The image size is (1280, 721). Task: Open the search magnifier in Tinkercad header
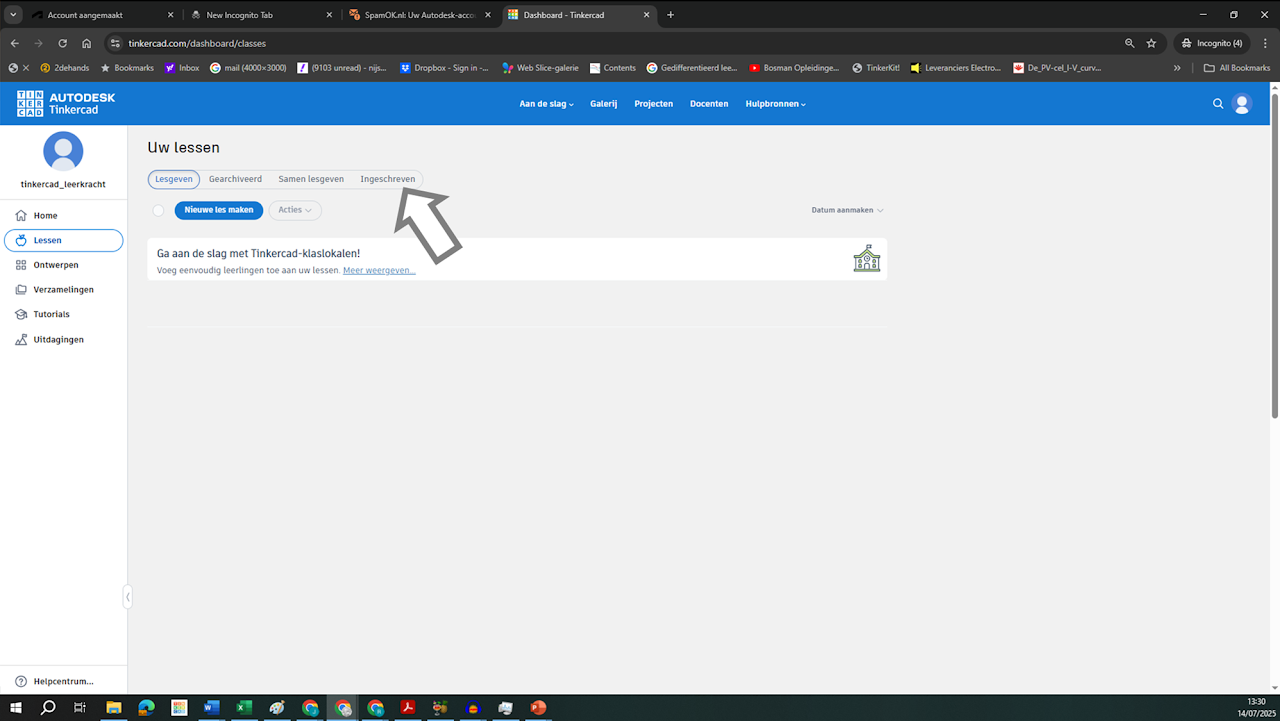1218,104
